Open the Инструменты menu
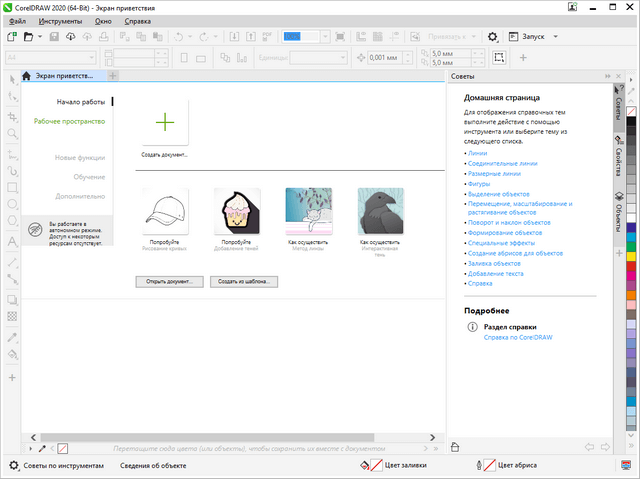This screenshot has width=640, height=479. (x=61, y=20)
